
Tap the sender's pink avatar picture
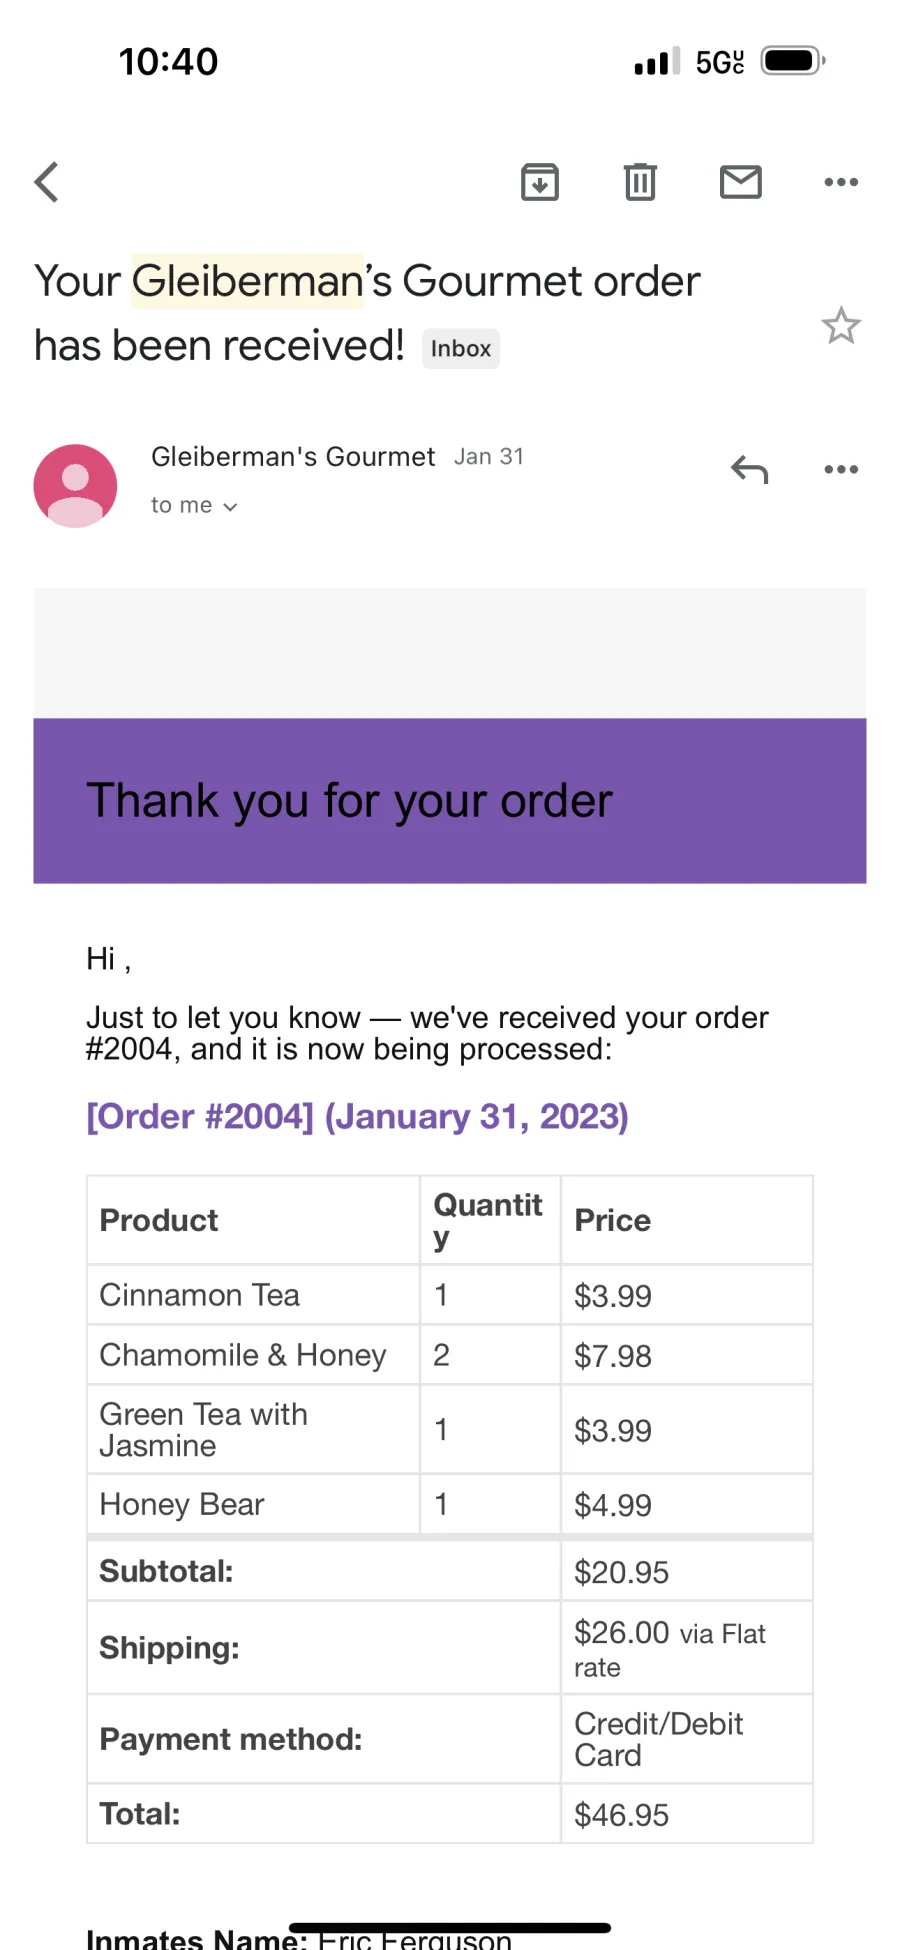pos(75,486)
